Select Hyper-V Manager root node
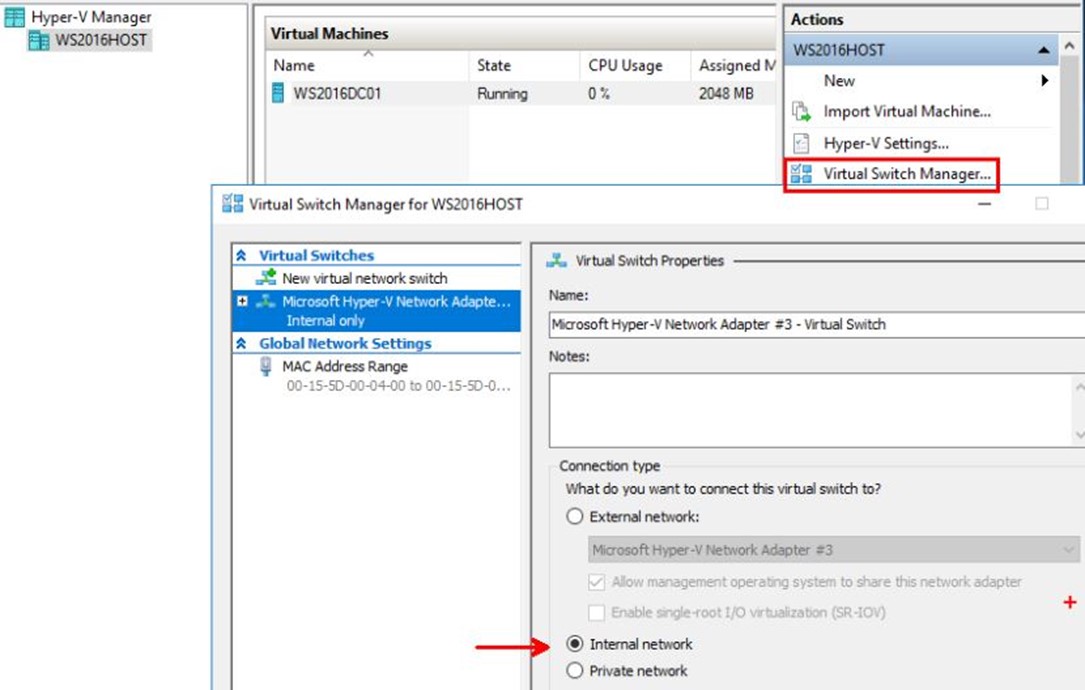This screenshot has height=690, width=1085. (91, 17)
